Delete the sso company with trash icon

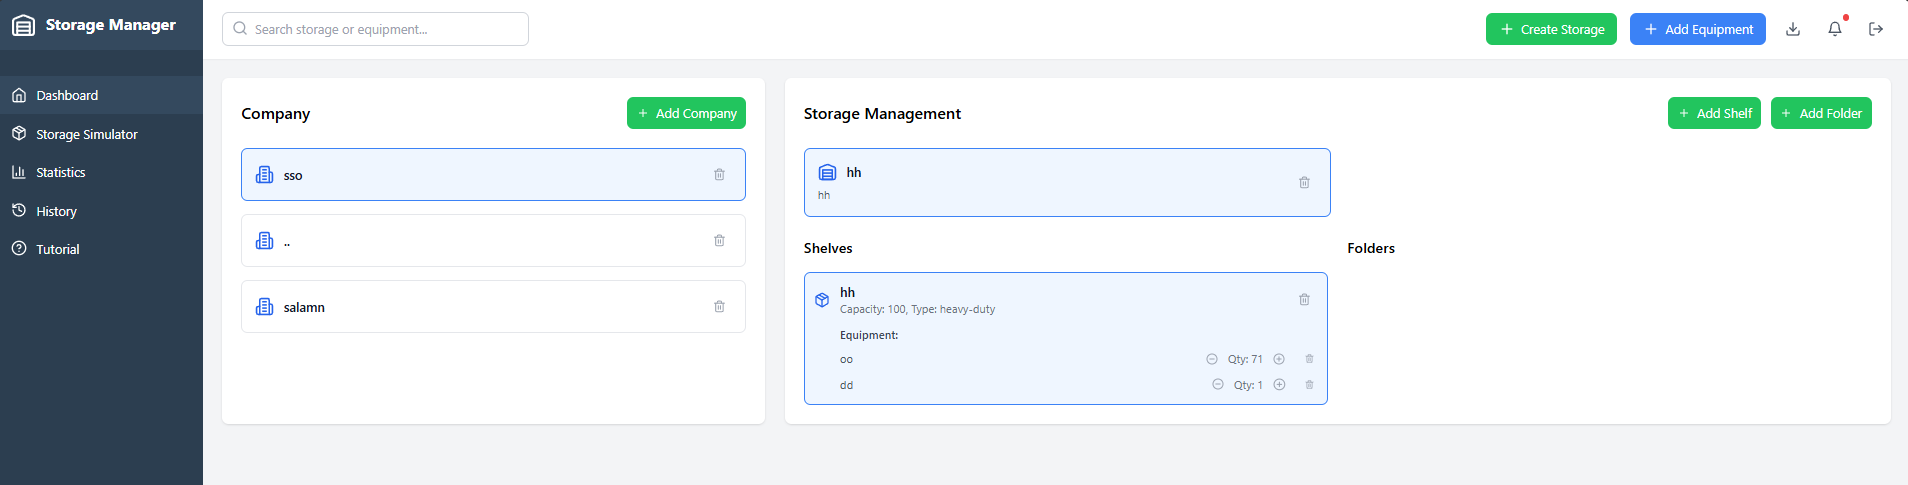719,174
